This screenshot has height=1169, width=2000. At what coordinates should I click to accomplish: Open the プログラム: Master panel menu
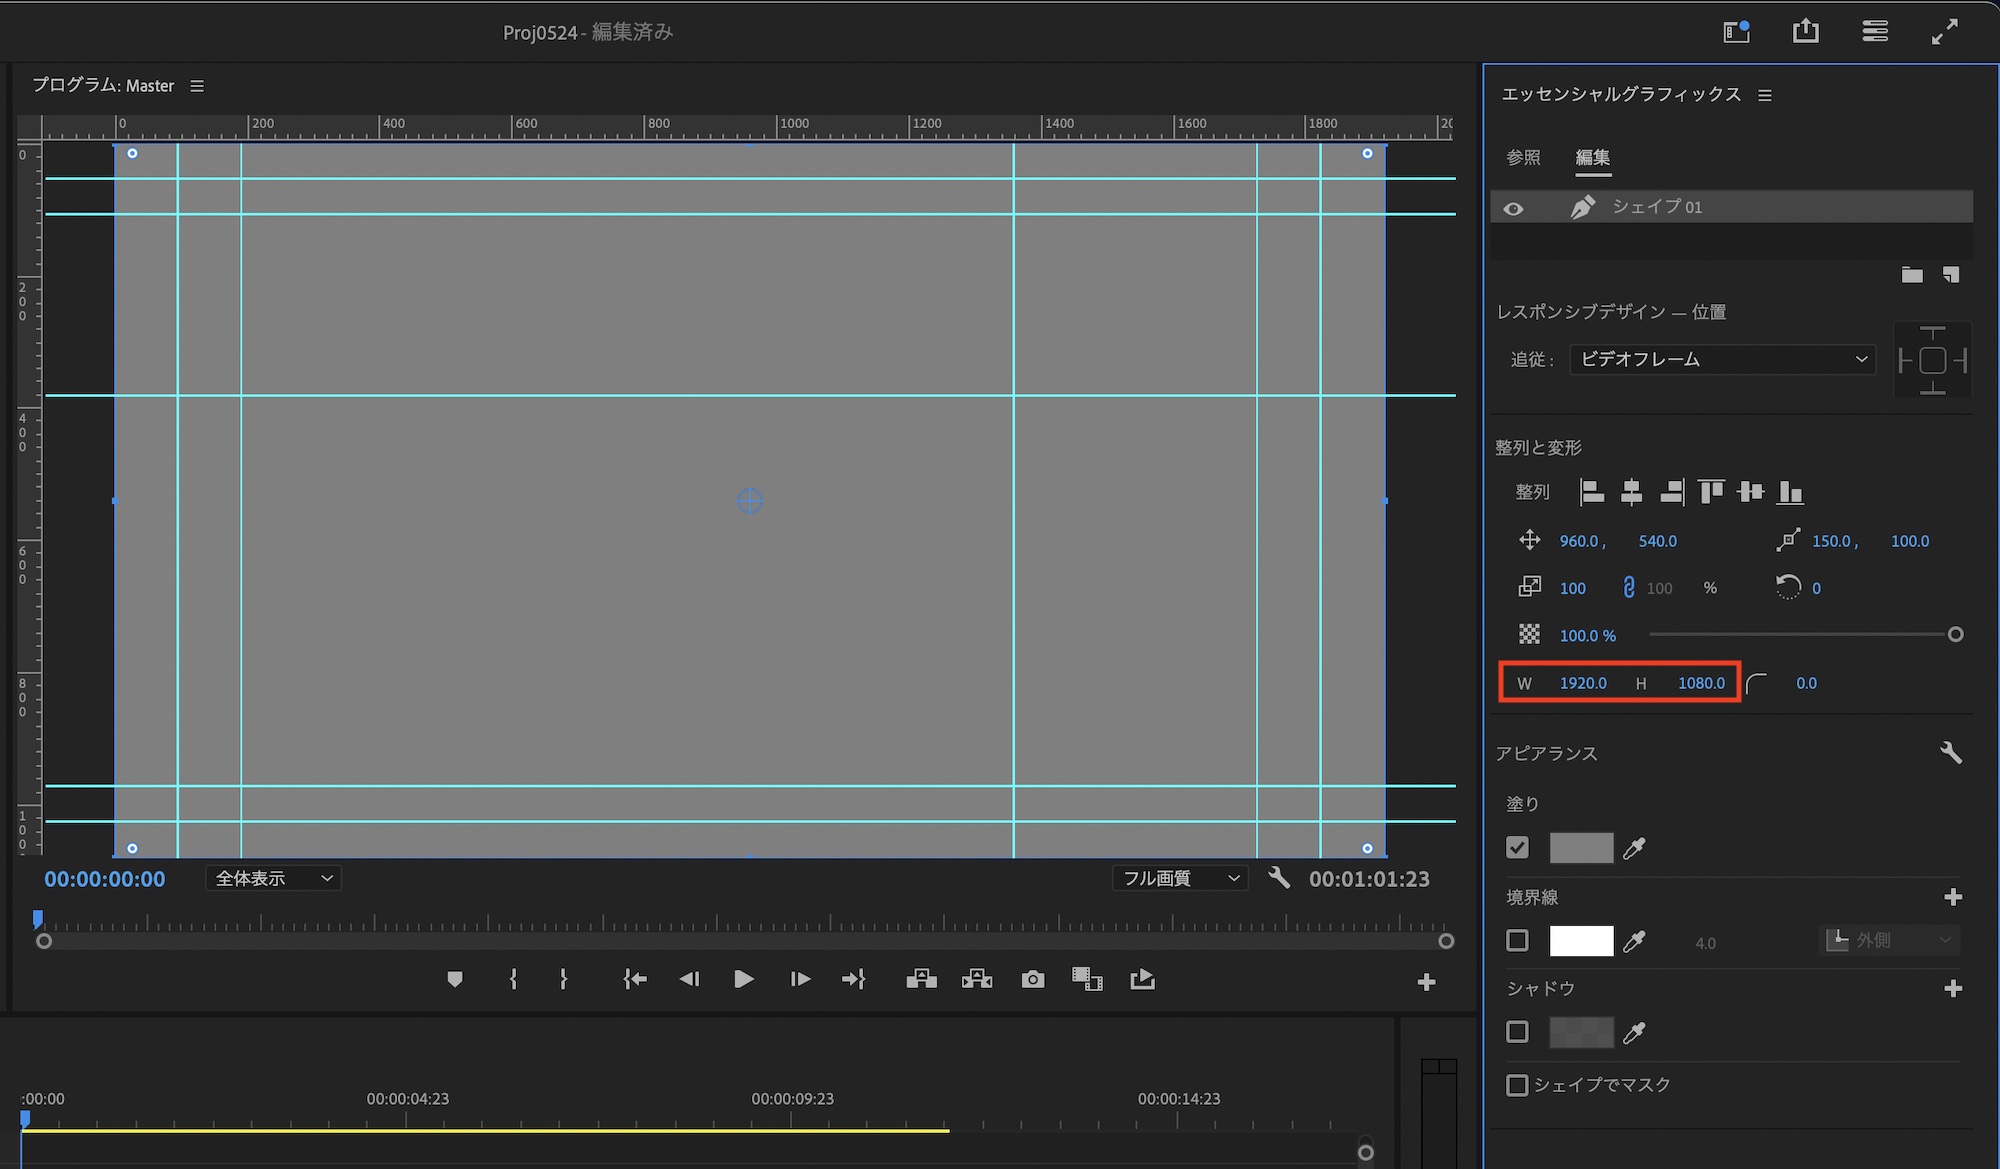[197, 86]
